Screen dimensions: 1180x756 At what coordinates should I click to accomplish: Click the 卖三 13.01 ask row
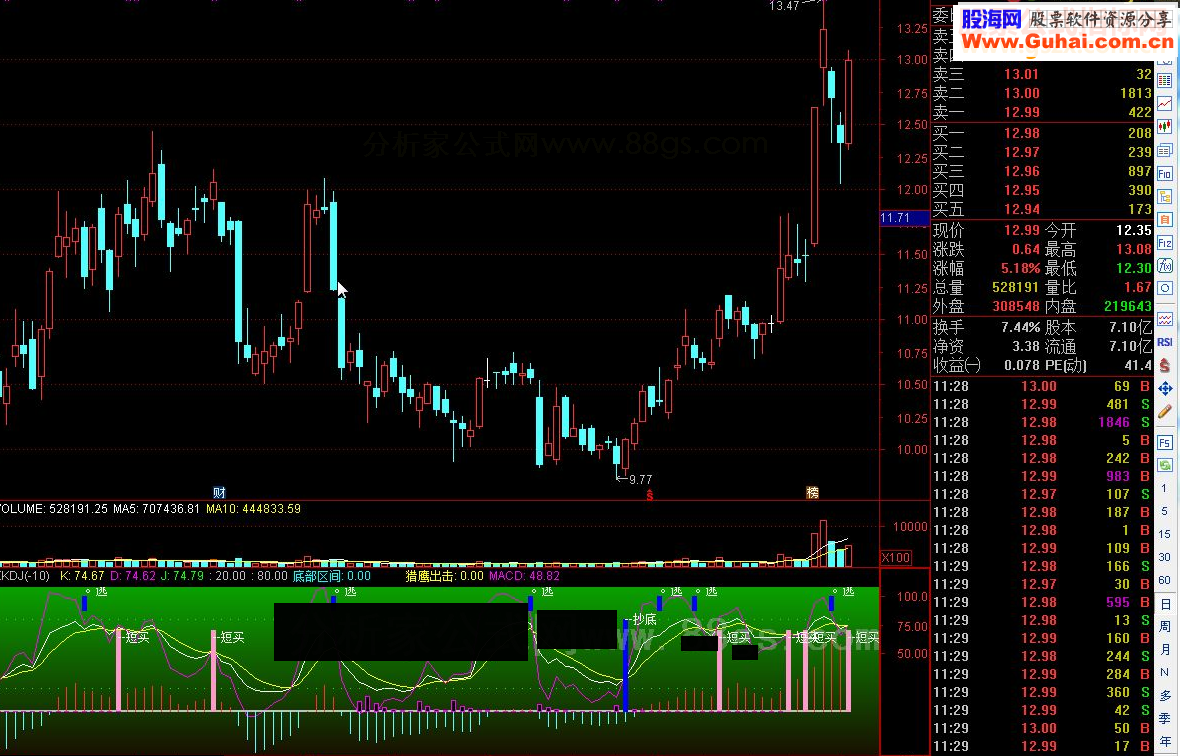coord(1042,74)
